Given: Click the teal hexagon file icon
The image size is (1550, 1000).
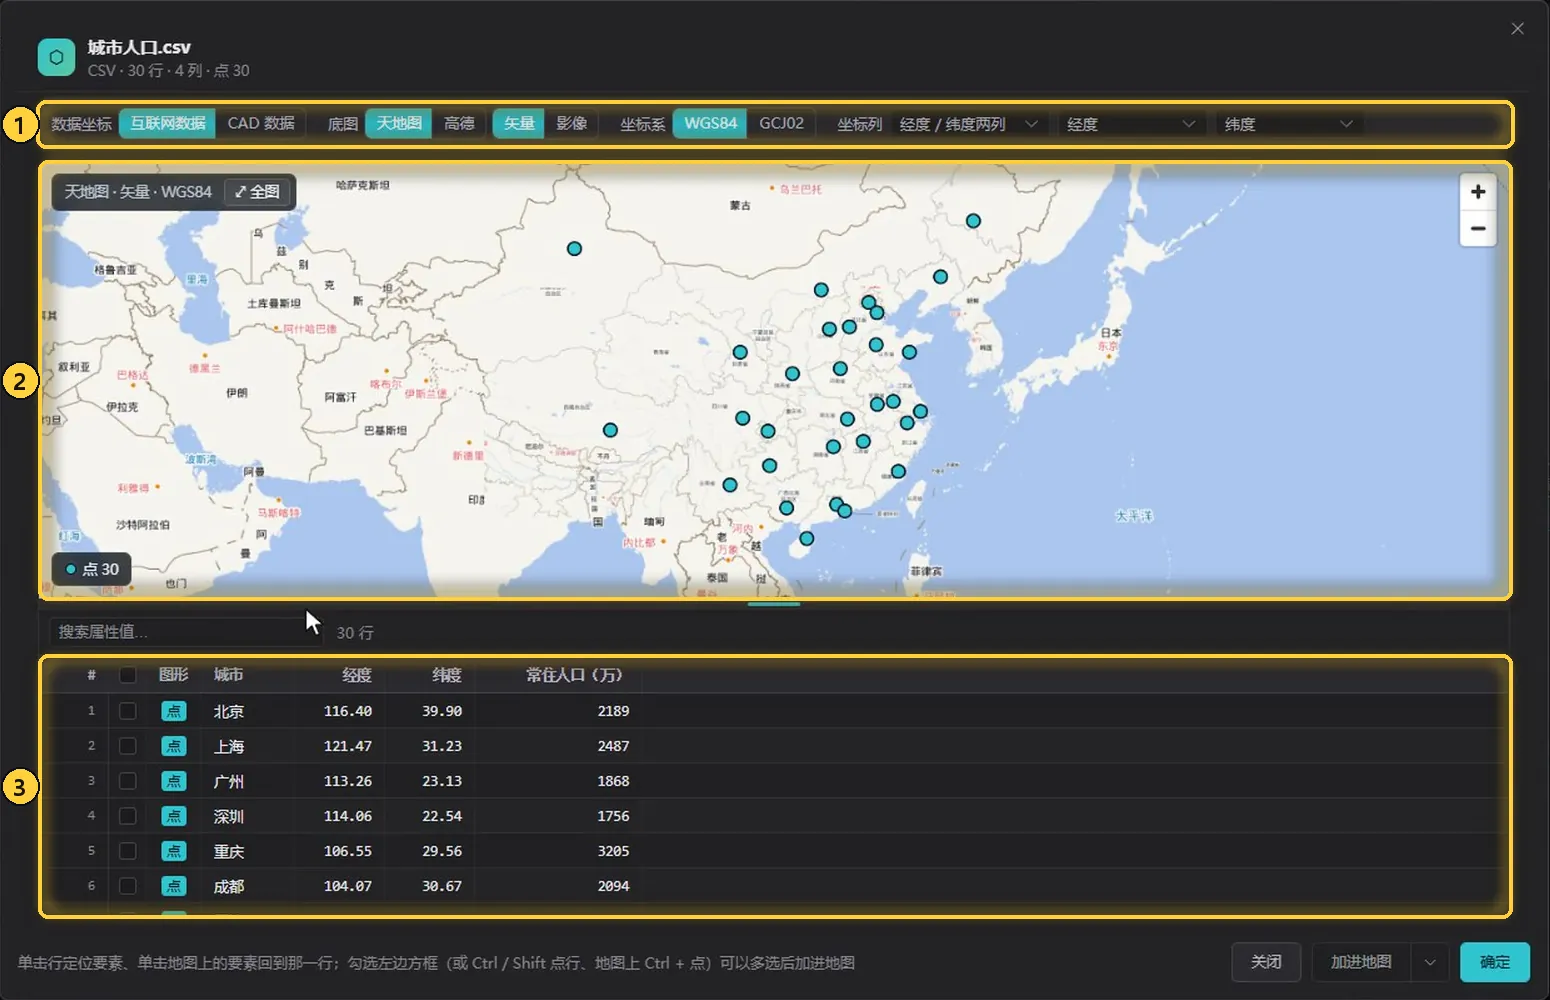Looking at the screenshot, I should point(56,57).
